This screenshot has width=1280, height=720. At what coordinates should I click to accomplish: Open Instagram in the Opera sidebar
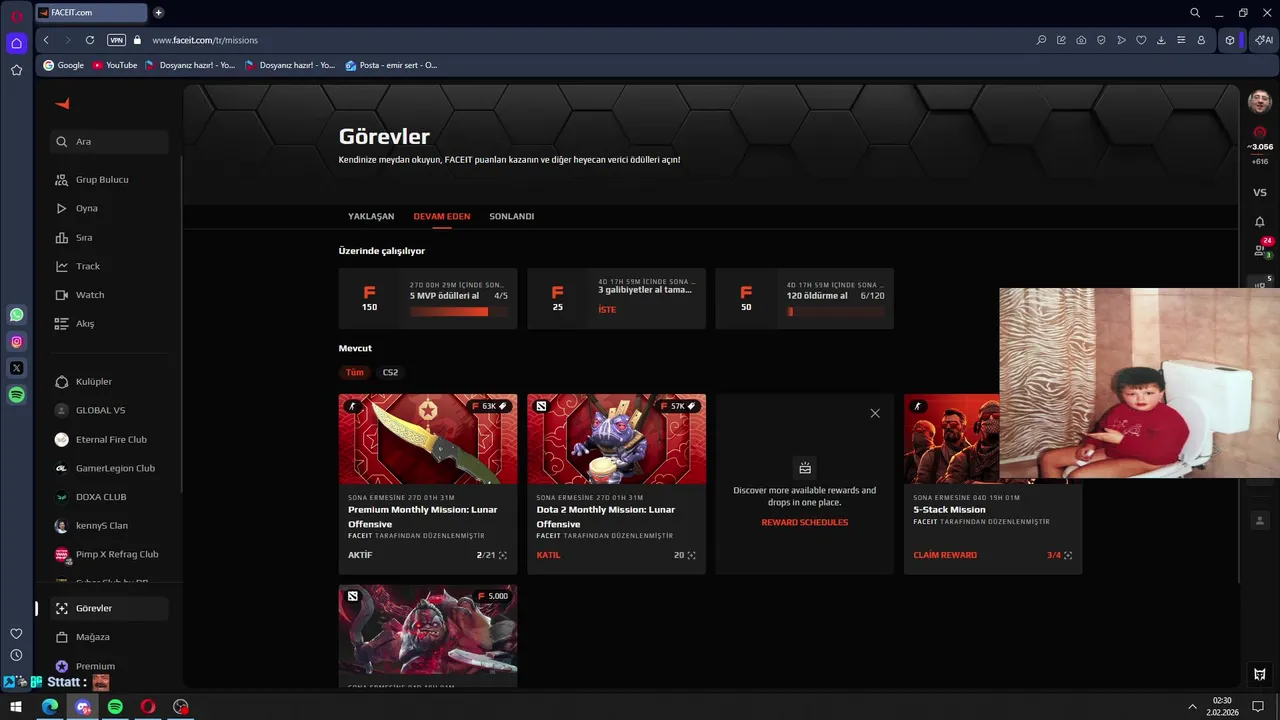click(x=16, y=341)
